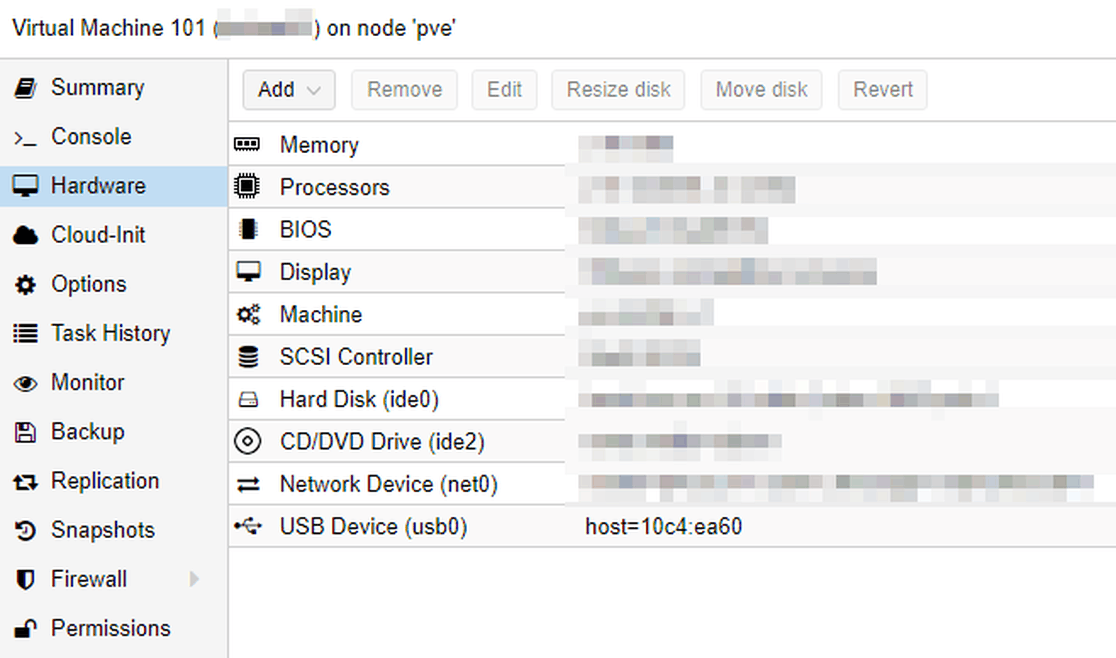This screenshot has width=1116, height=658.
Task: Select the Network Device (net0) entry
Action: click(x=672, y=484)
